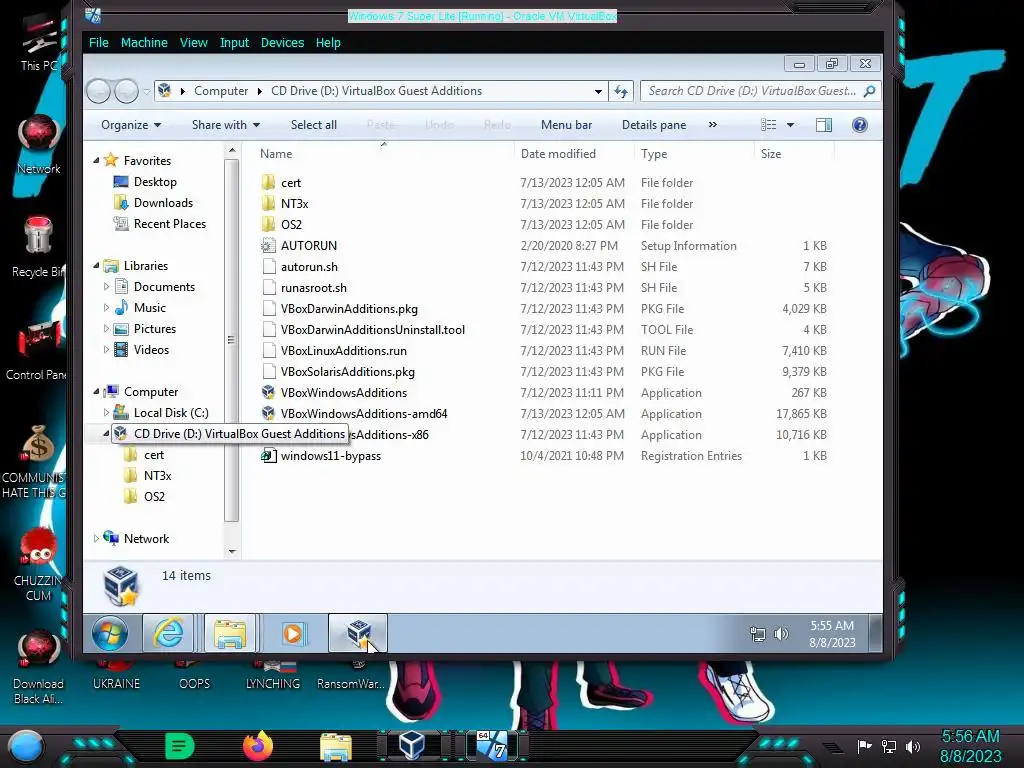This screenshot has width=1024, height=768.
Task: Click guest network tray icon
Action: click(x=758, y=633)
